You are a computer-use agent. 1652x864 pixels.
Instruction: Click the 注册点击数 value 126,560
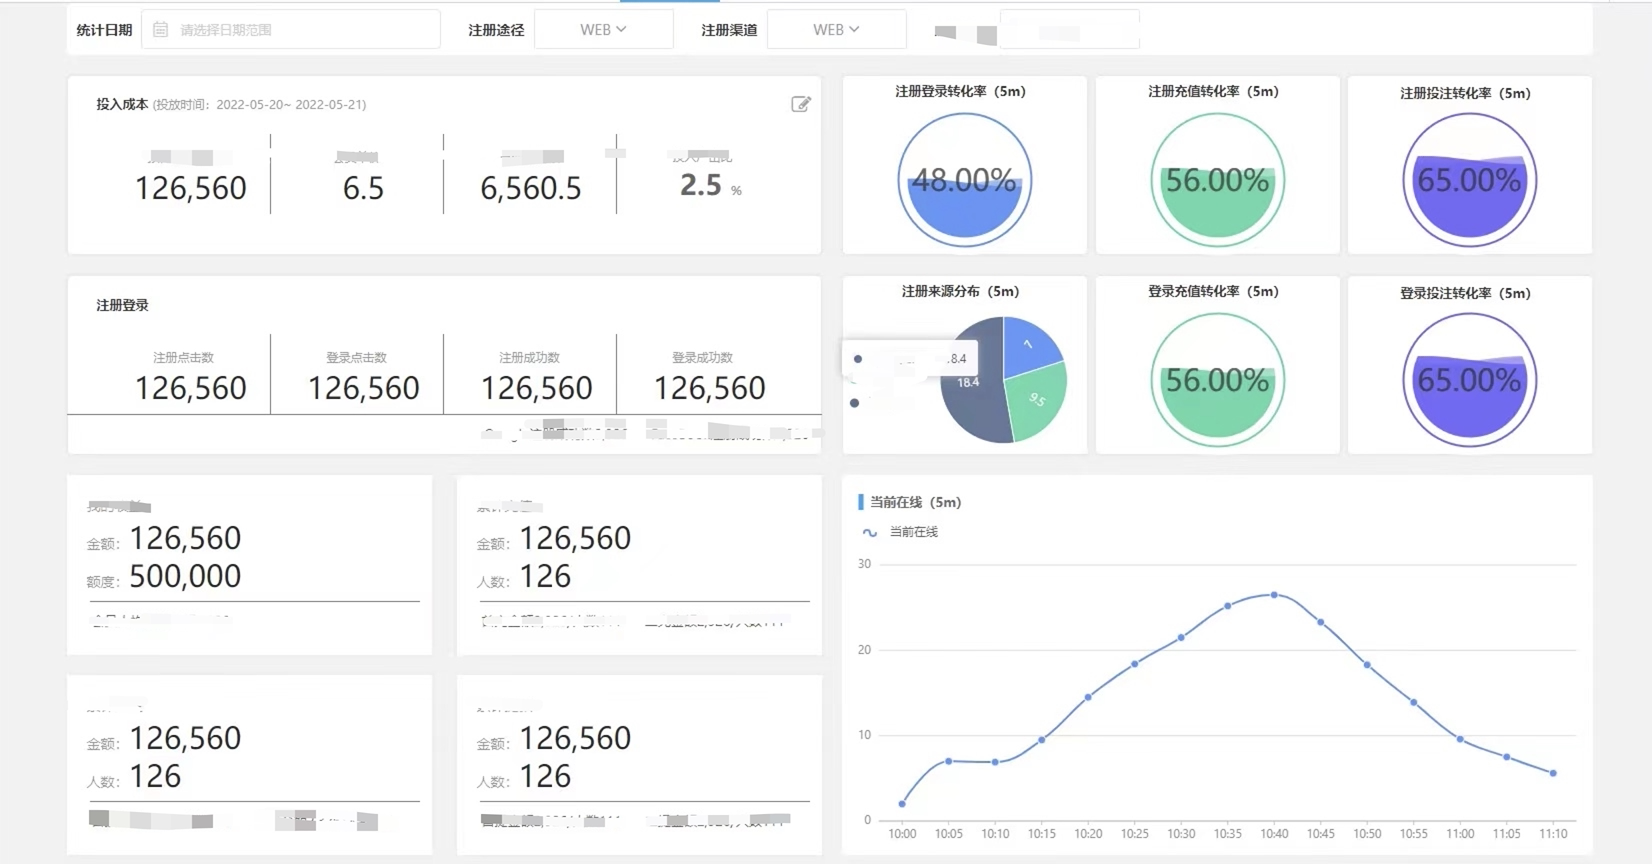(x=191, y=388)
